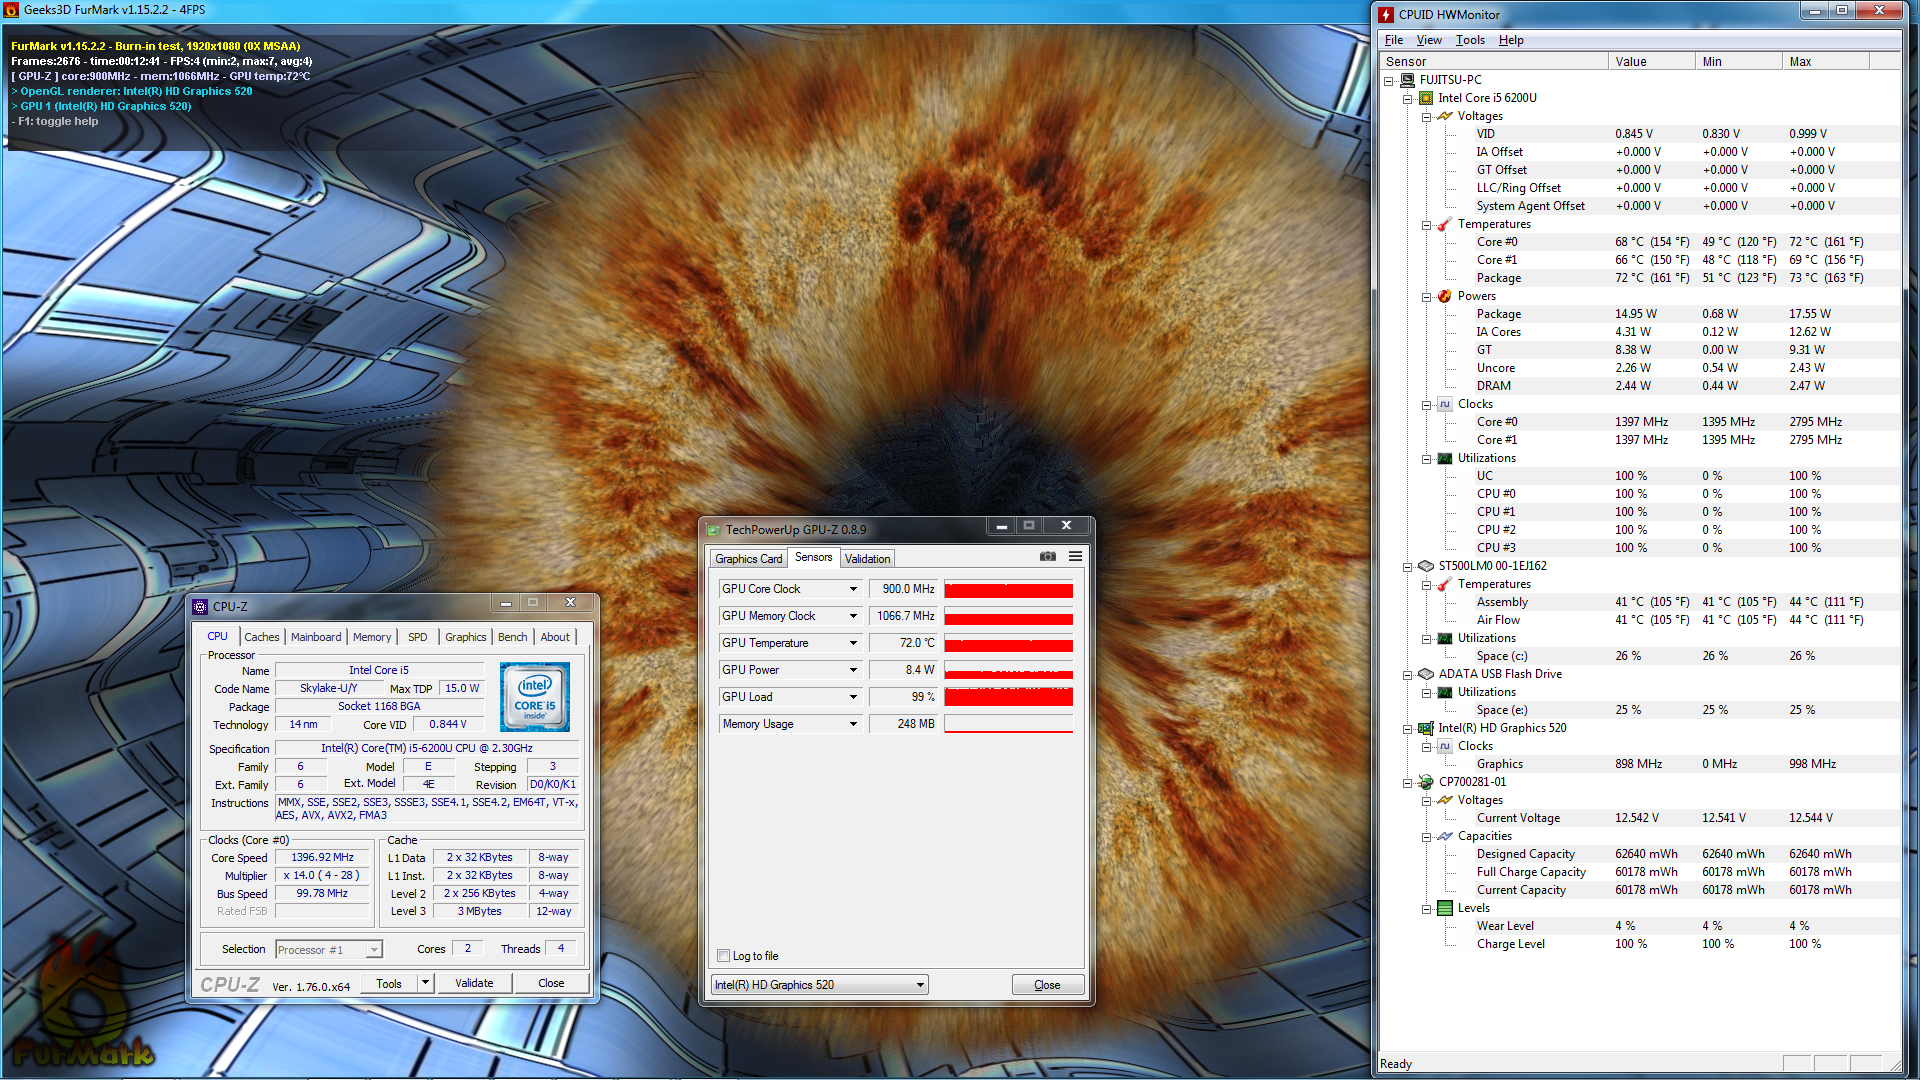Click the CPU Utilizations graph icon

1445,458
